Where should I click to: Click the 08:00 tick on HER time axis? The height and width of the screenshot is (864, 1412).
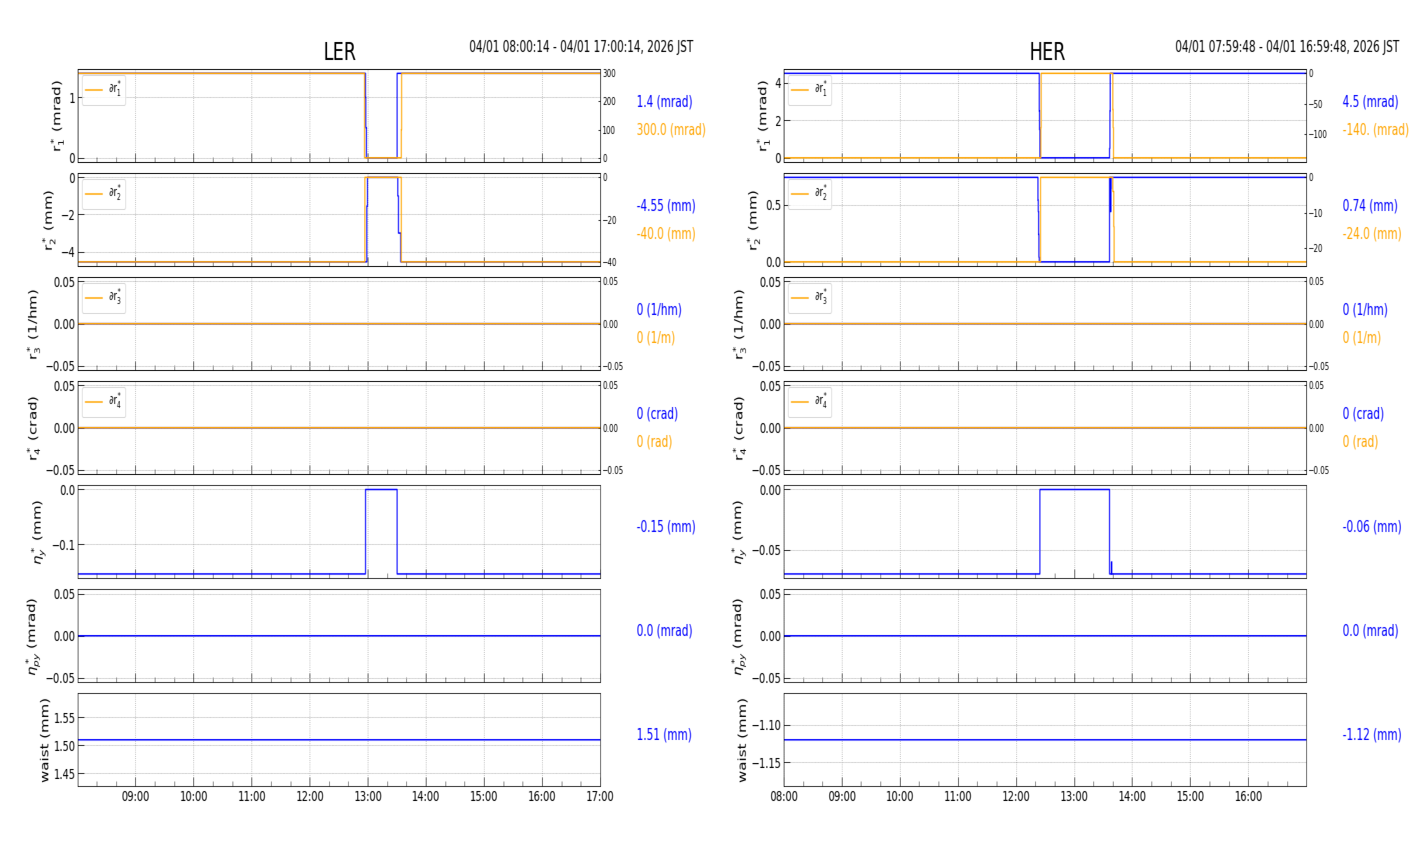coord(784,797)
